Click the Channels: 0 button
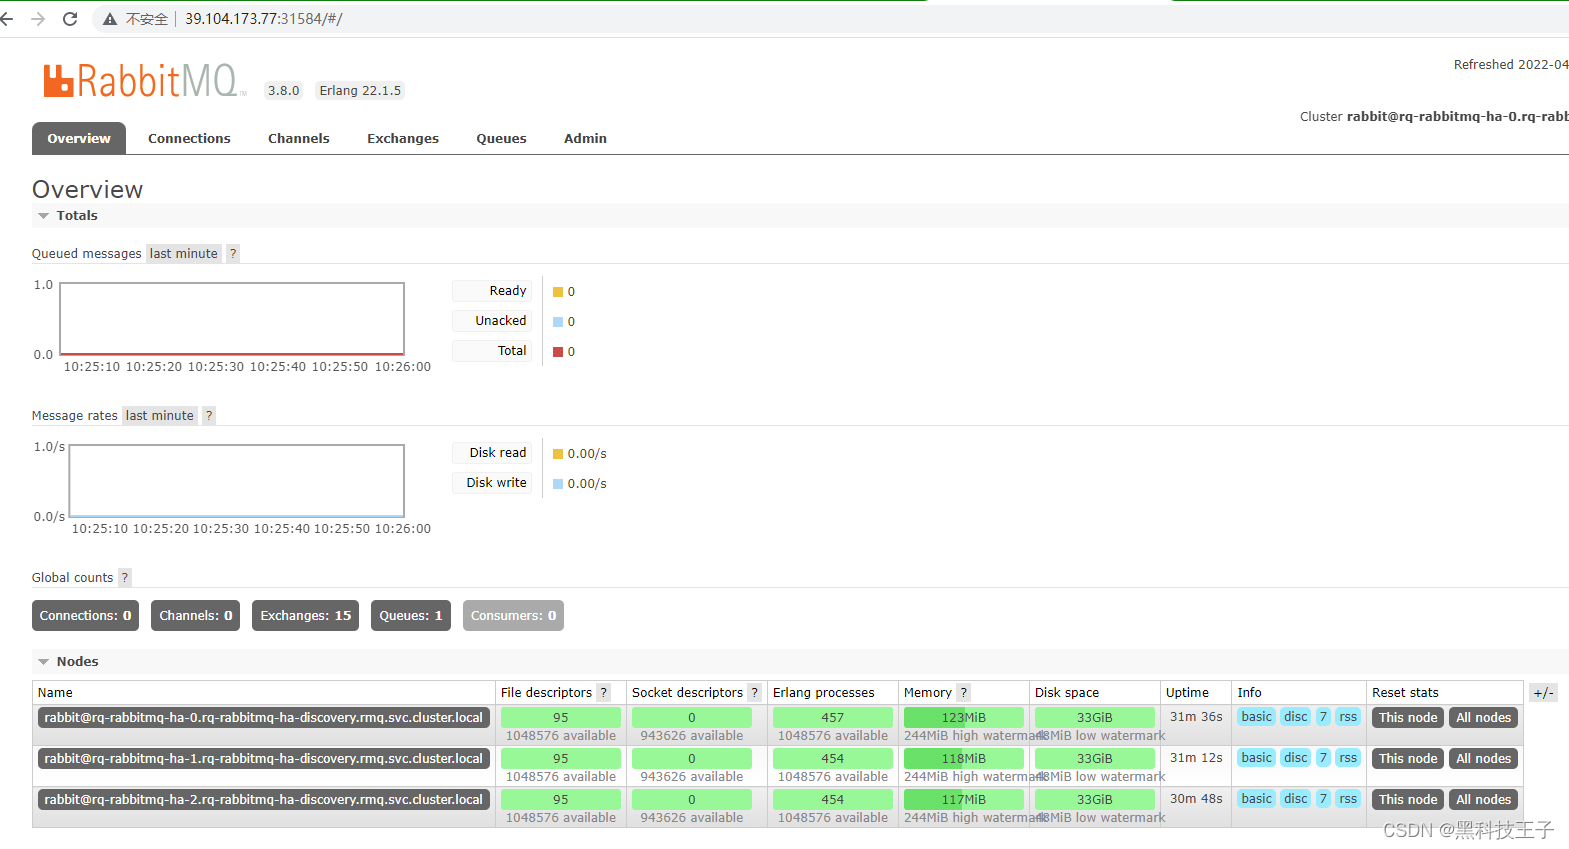 pos(196,616)
